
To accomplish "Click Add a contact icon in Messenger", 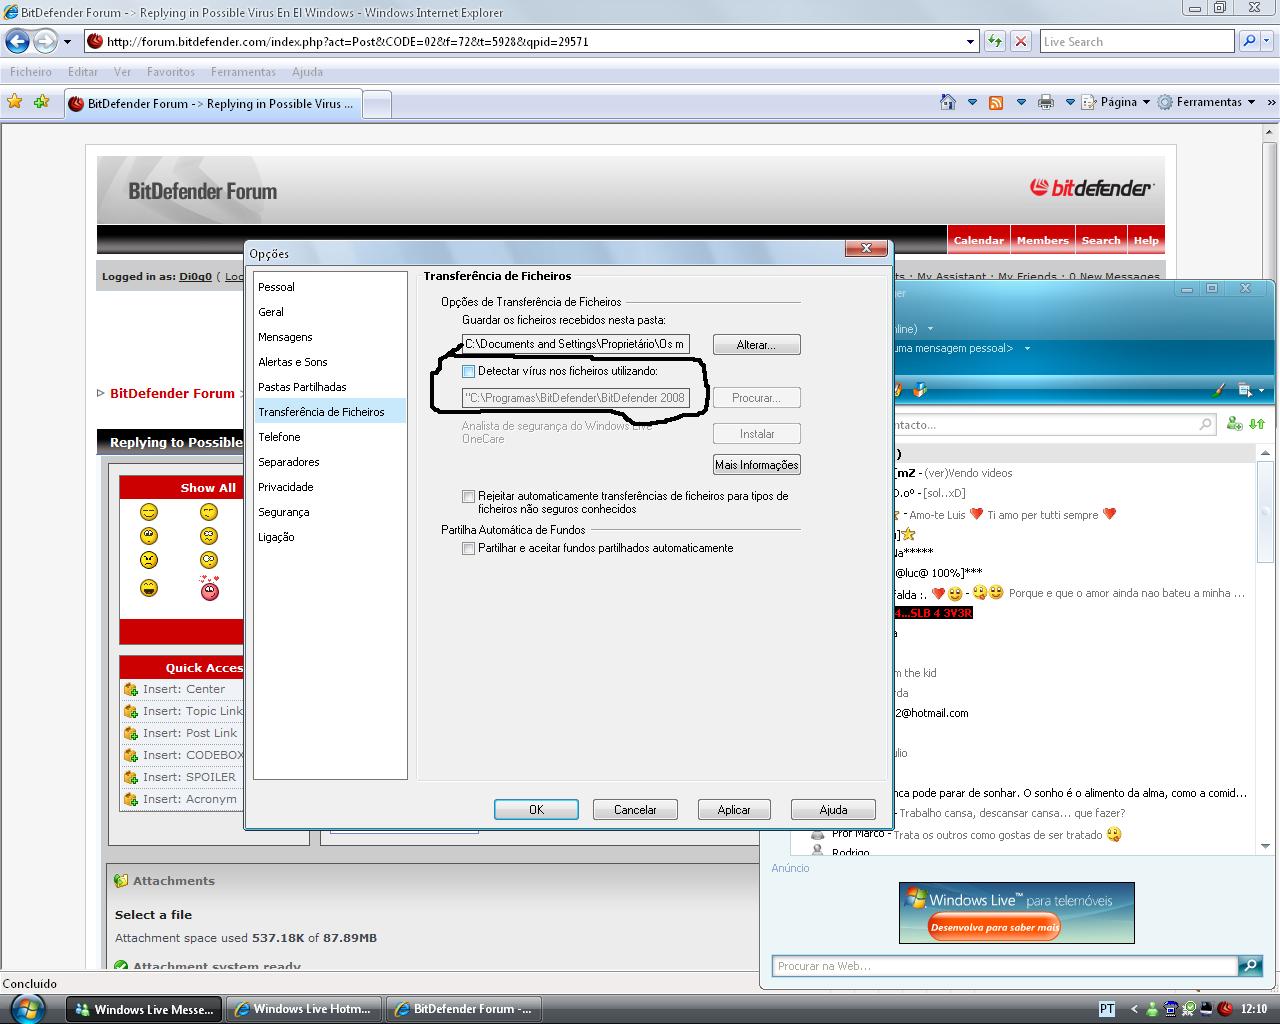I will [1235, 424].
